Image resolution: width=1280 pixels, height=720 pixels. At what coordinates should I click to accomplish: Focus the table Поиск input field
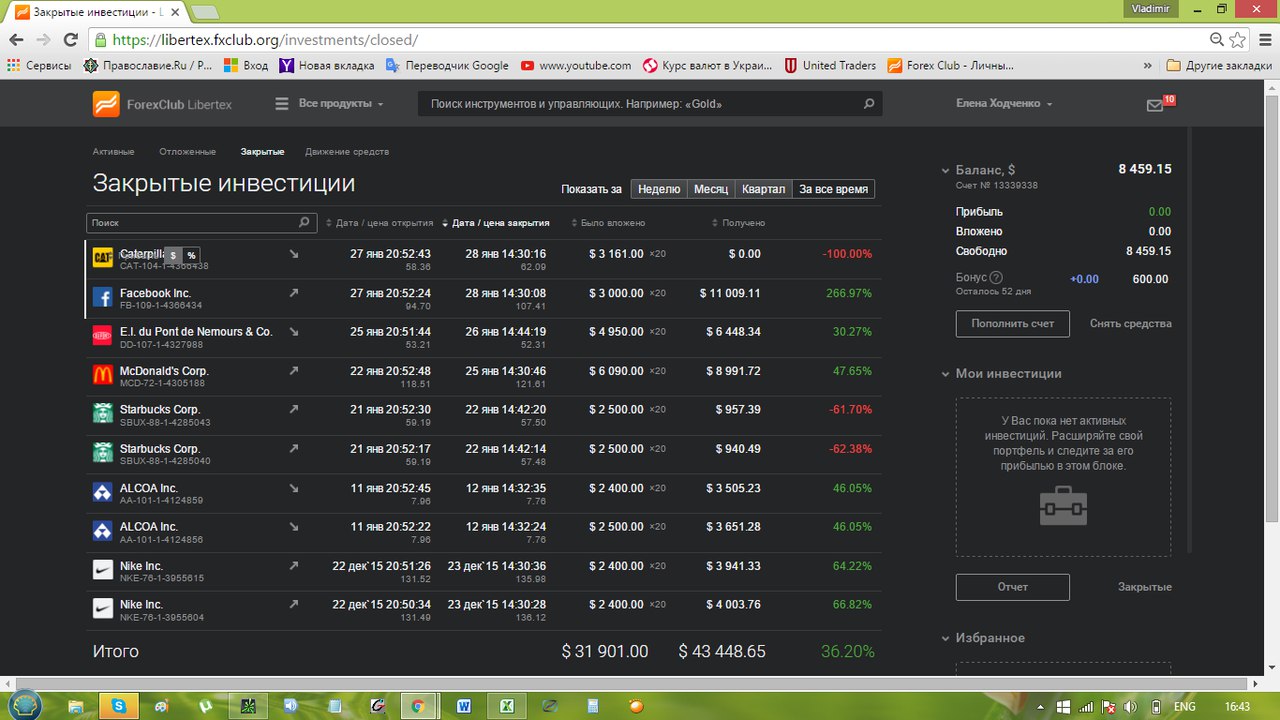click(x=202, y=223)
